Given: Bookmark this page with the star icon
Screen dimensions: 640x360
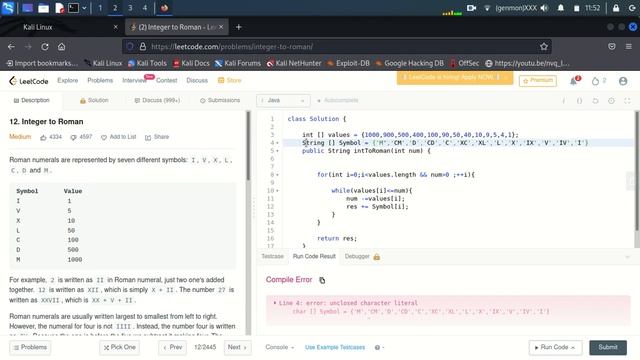Looking at the screenshot, I should (544, 47).
